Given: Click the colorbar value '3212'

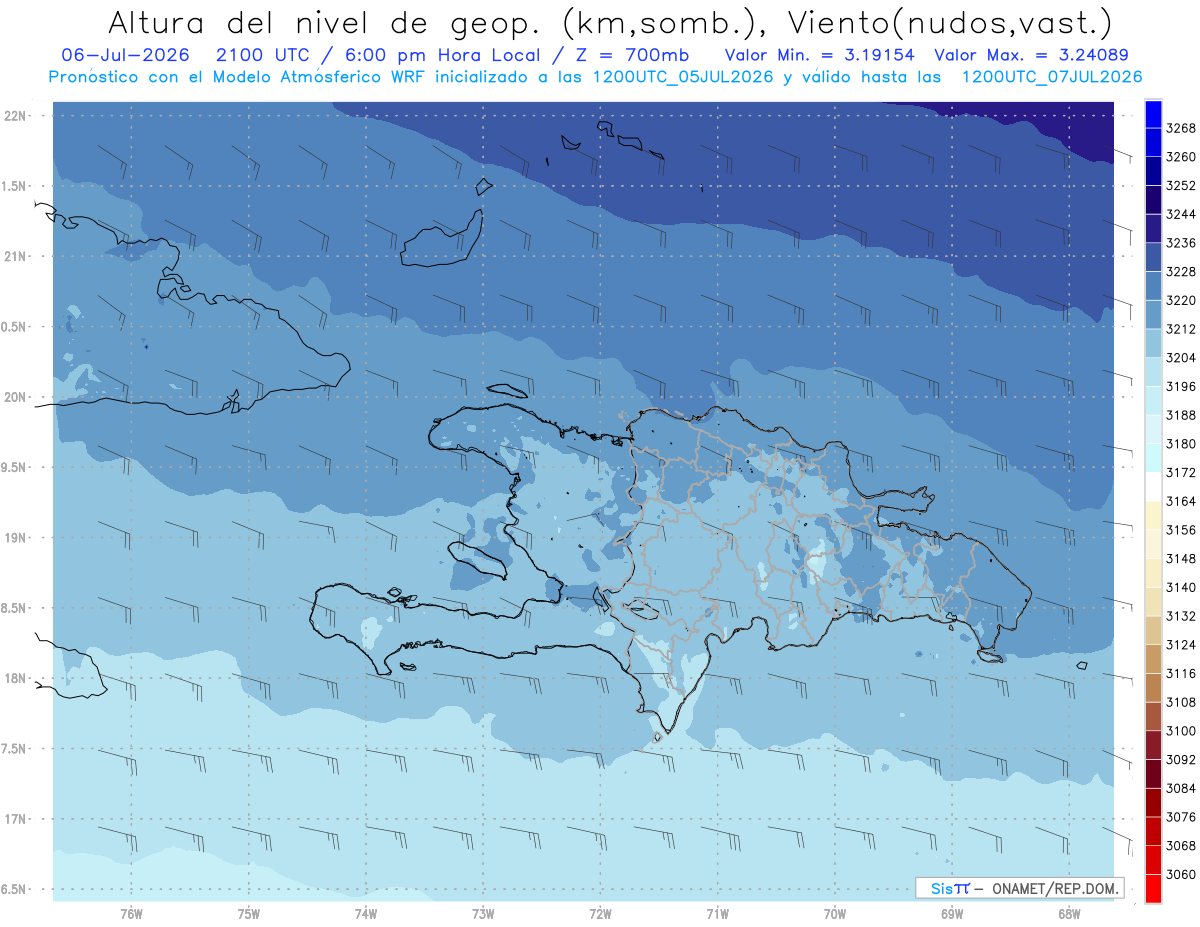Looking at the screenshot, I should pos(1181,329).
